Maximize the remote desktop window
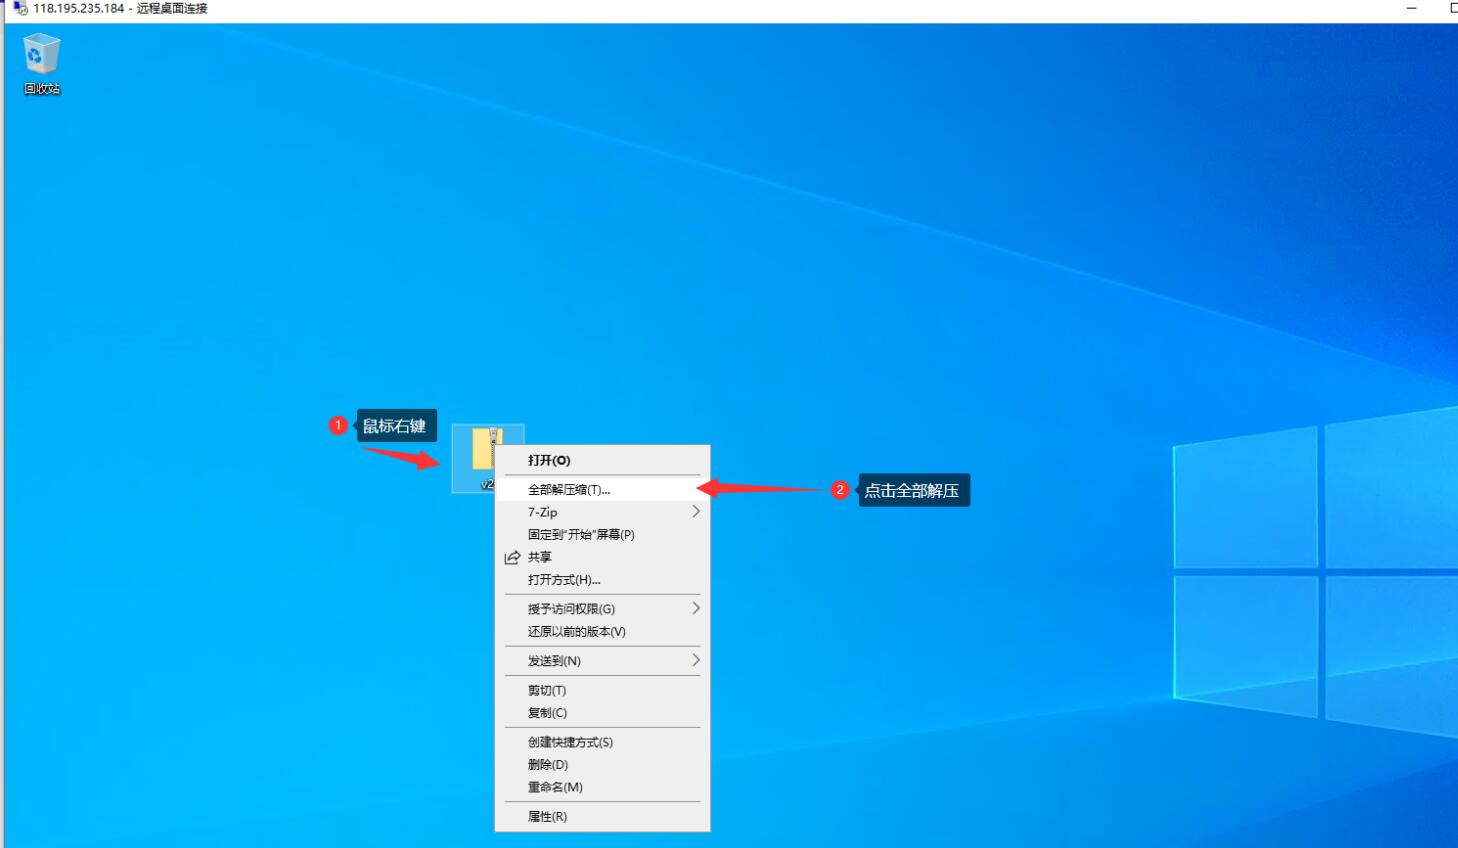 click(x=1452, y=8)
